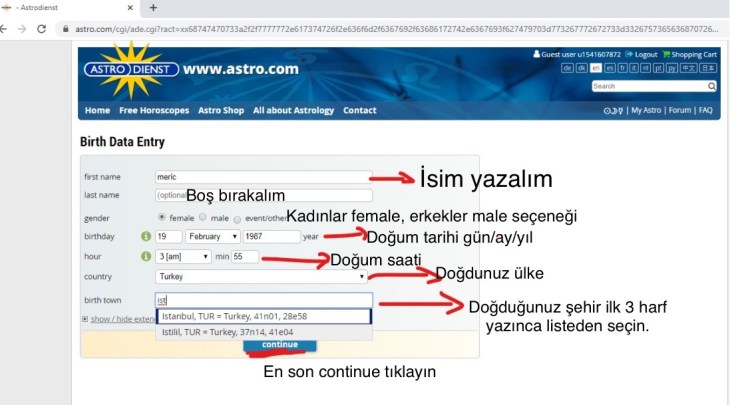This screenshot has width=750, height=405.
Task: Open the All about Astrology menu
Action: pyautogui.click(x=293, y=110)
